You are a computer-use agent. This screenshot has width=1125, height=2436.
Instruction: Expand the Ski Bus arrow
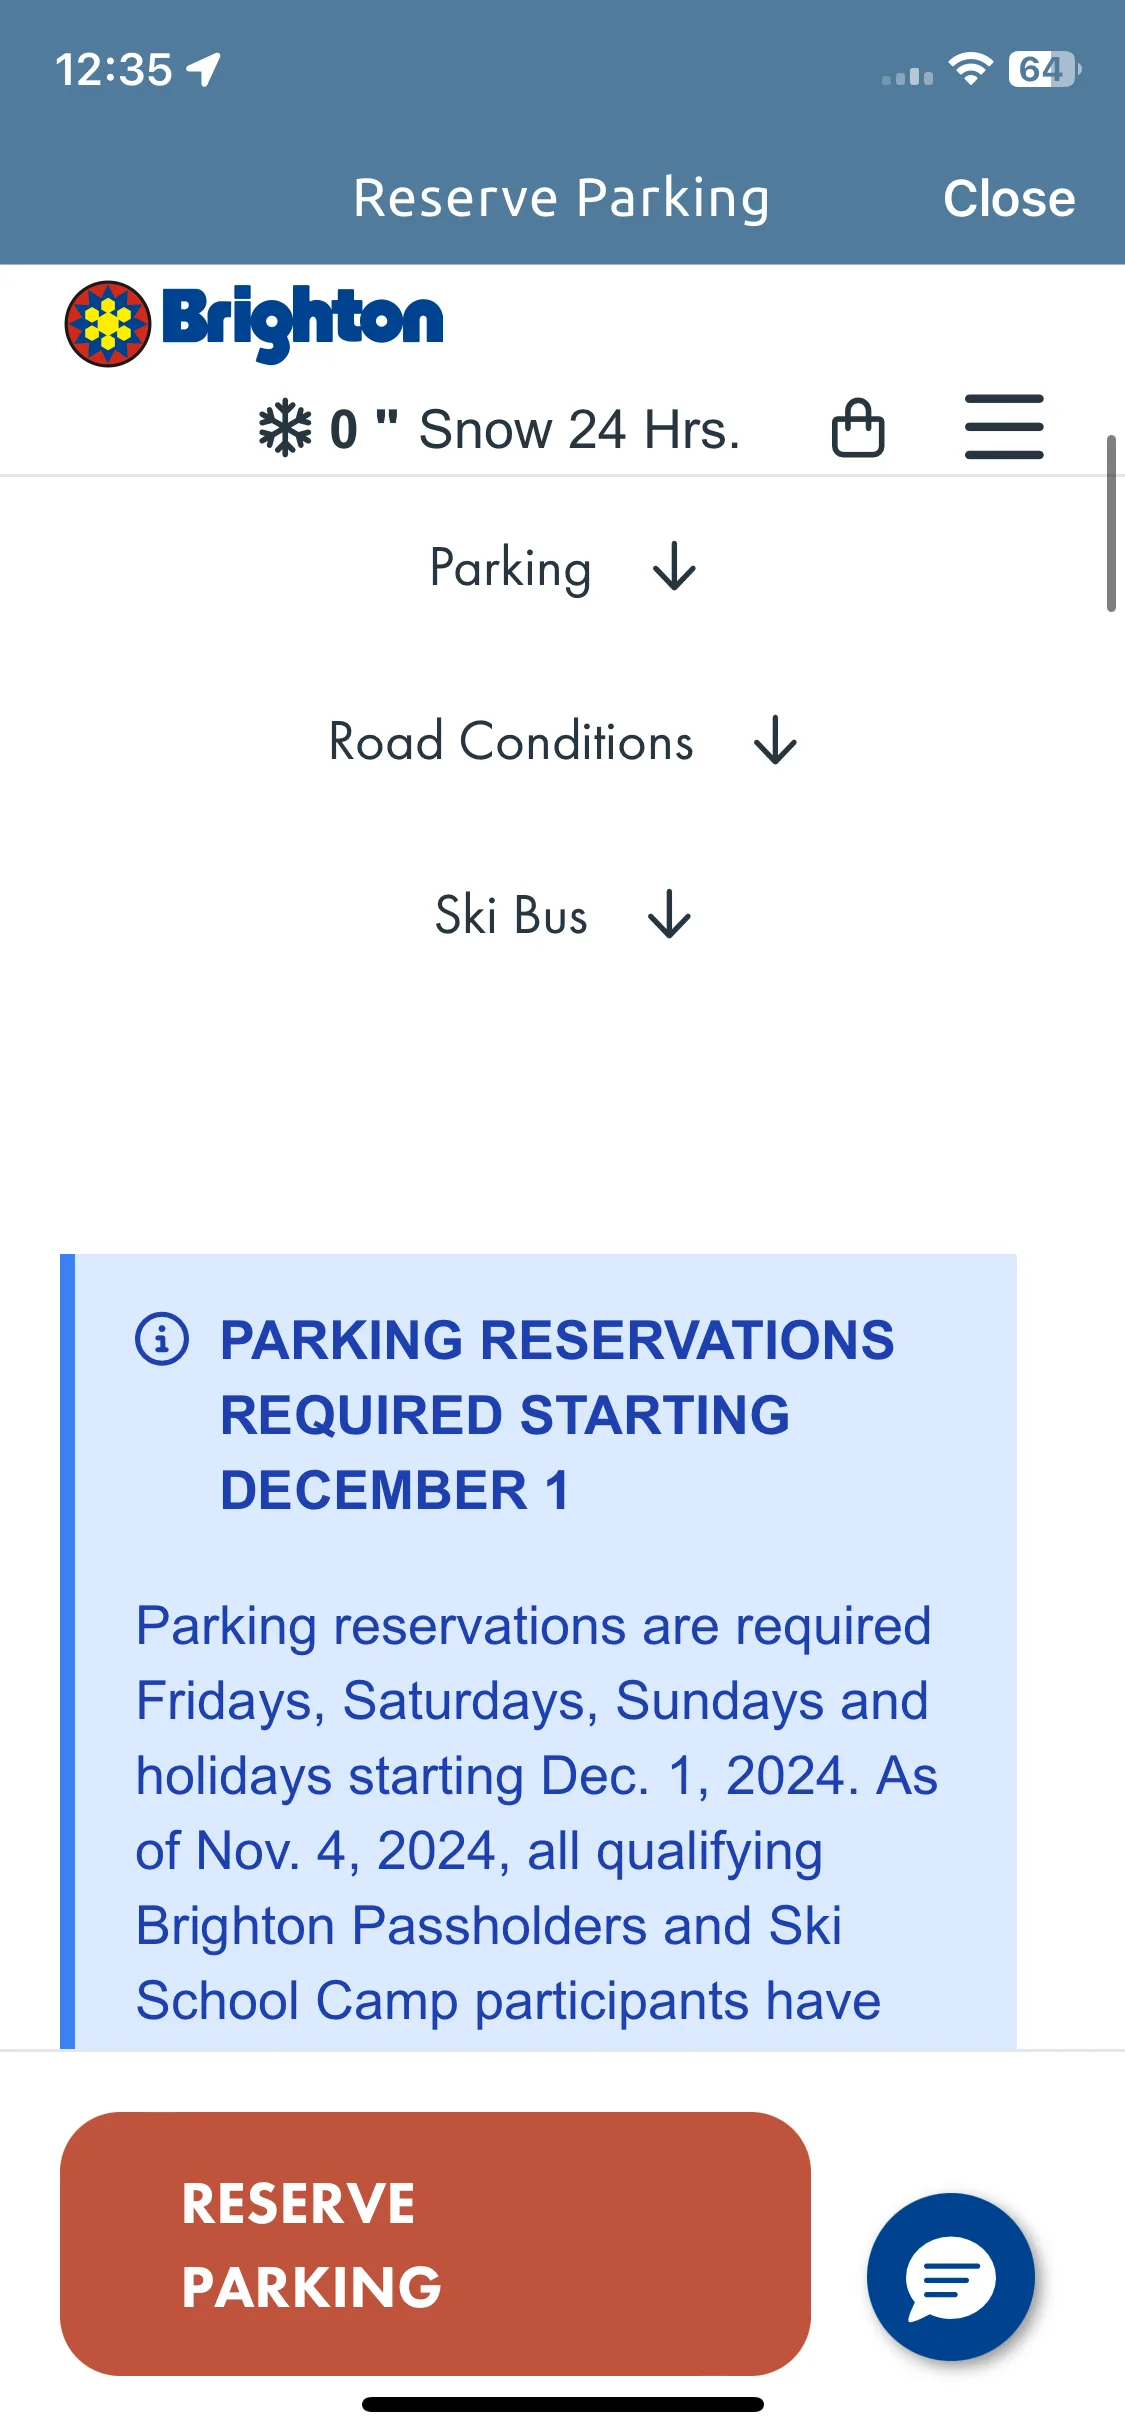[x=669, y=914]
